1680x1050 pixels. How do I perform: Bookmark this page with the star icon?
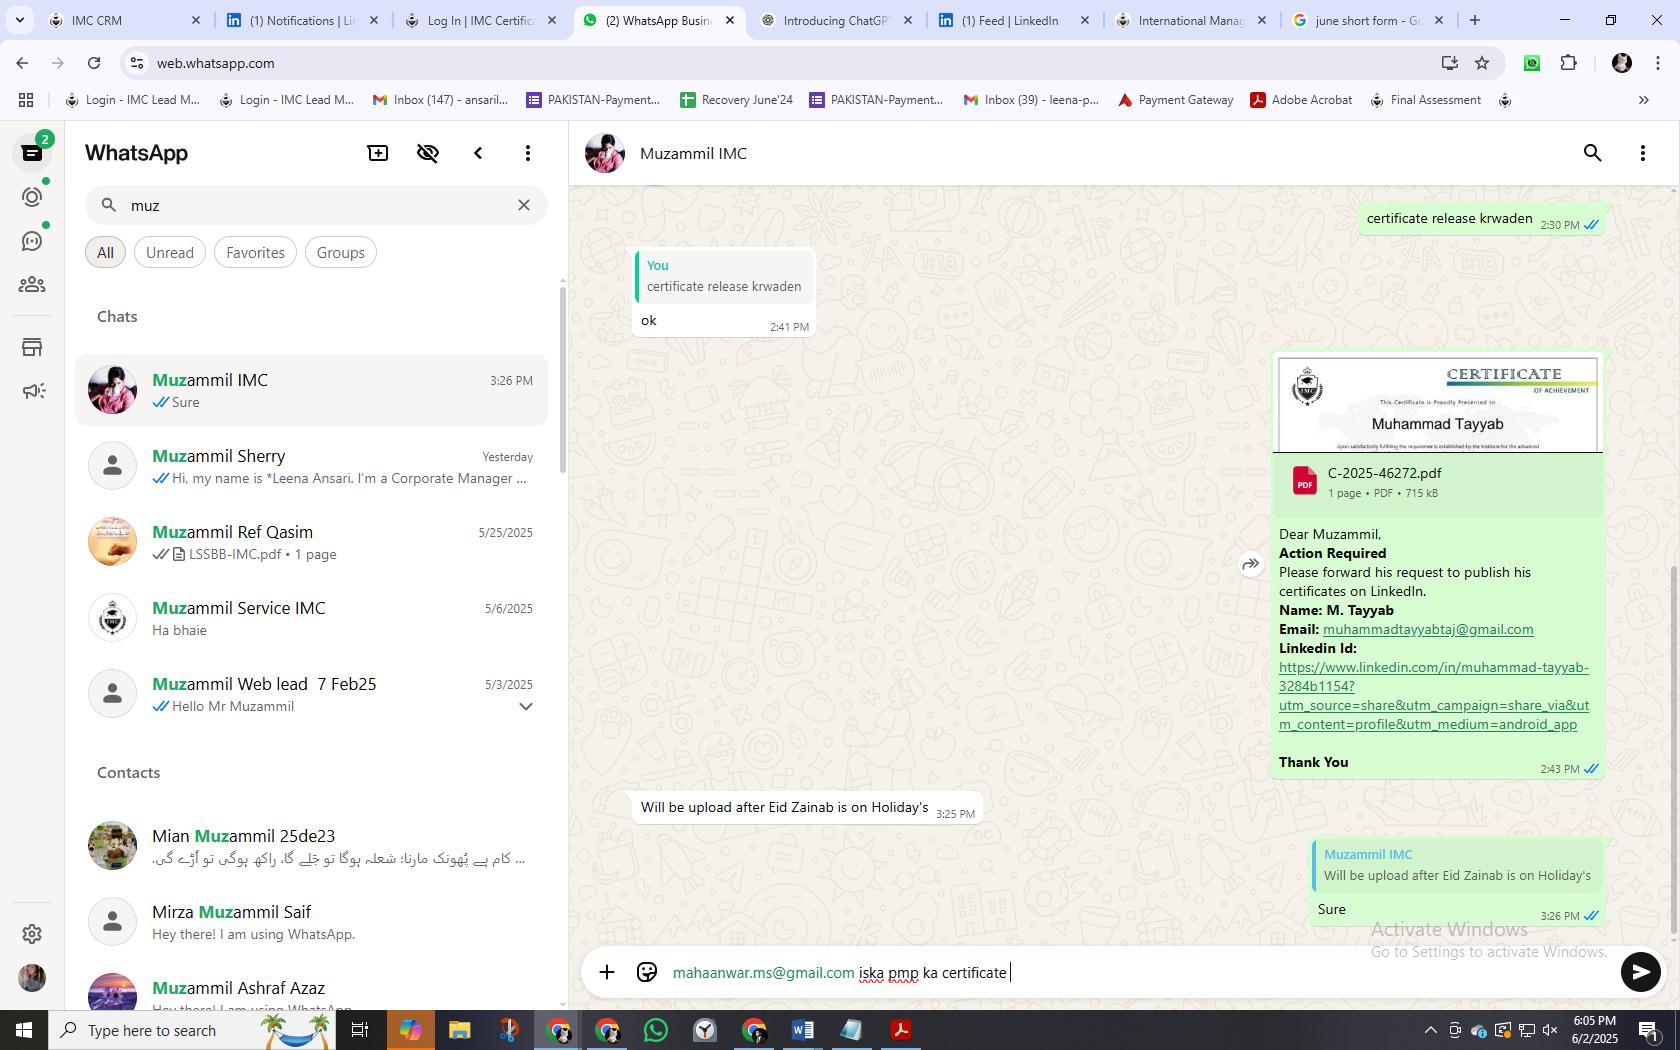pos(1482,63)
